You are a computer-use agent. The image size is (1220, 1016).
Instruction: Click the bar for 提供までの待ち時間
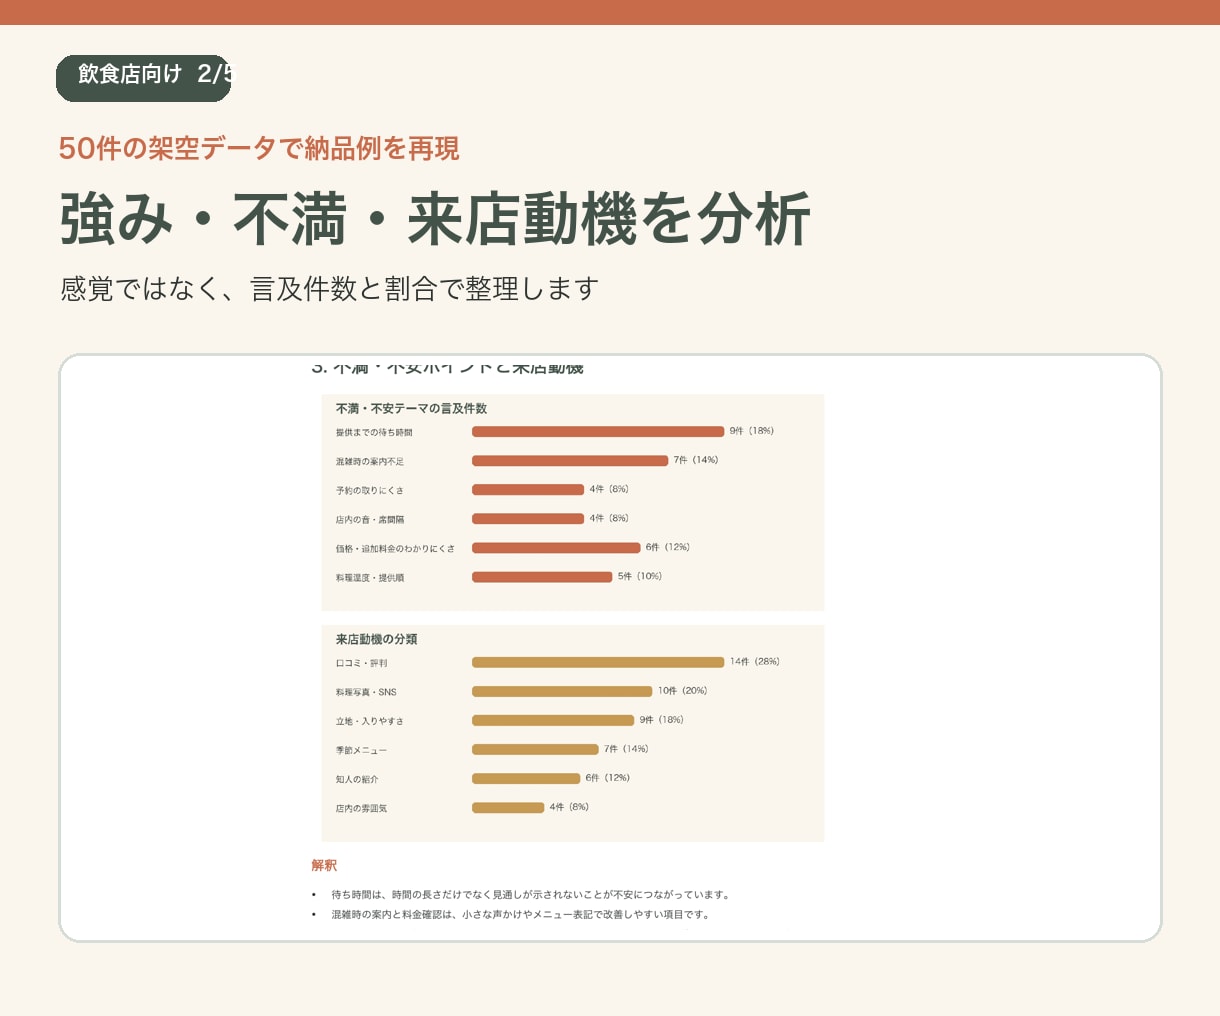click(x=598, y=432)
